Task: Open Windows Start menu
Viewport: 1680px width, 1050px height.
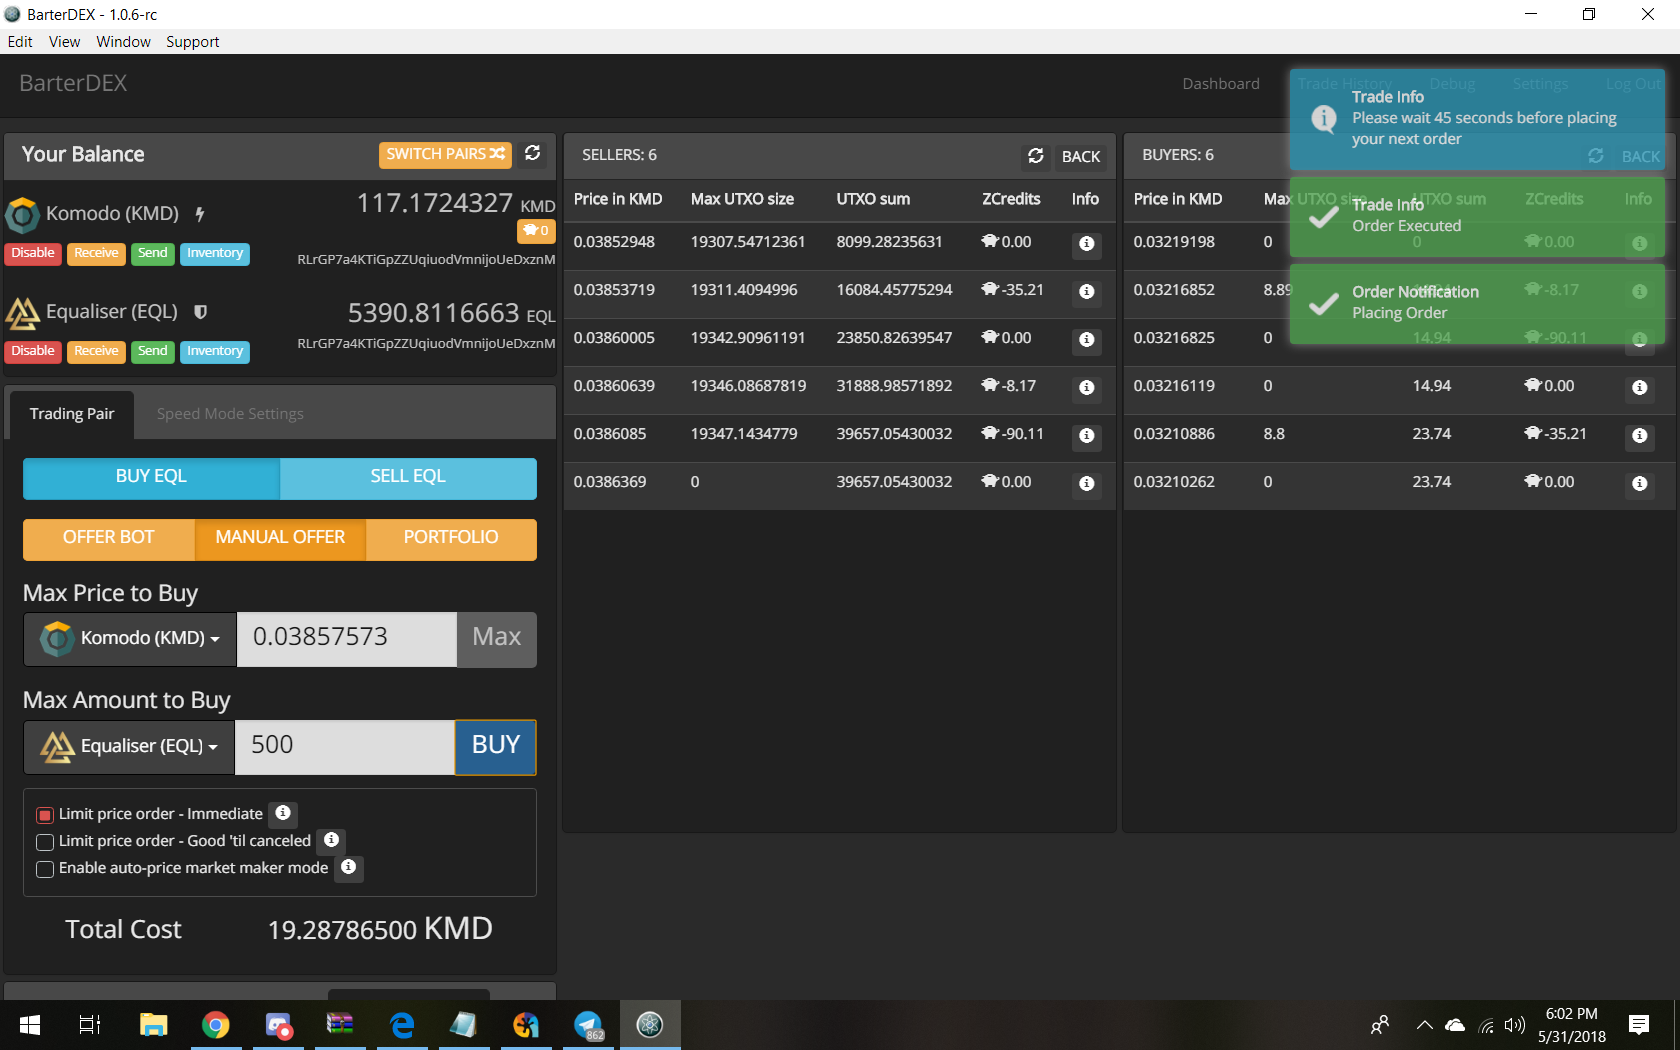Action: tap(30, 1025)
